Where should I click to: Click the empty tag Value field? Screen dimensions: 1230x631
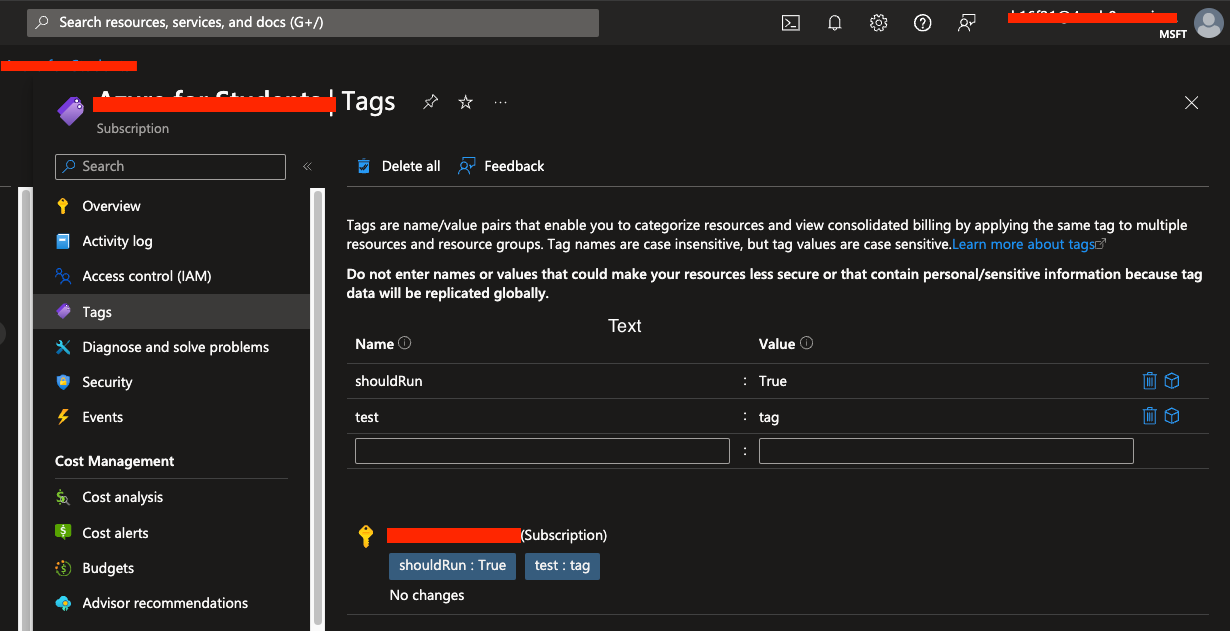coord(946,451)
